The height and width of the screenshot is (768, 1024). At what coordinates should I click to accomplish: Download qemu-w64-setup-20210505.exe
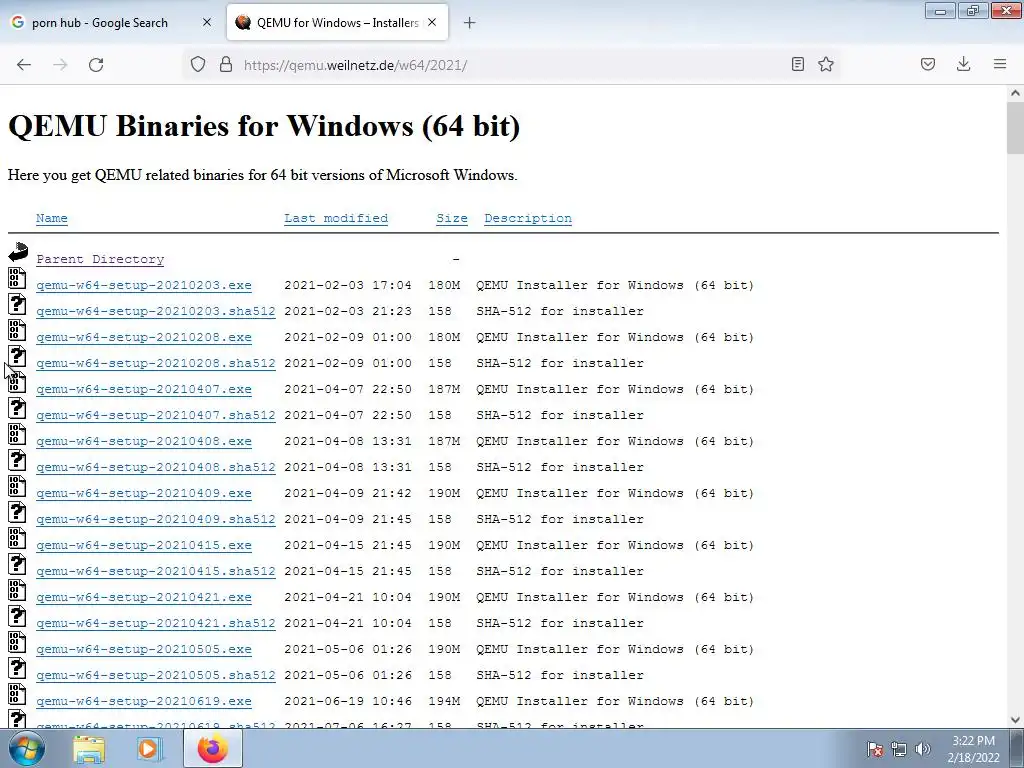(144, 649)
